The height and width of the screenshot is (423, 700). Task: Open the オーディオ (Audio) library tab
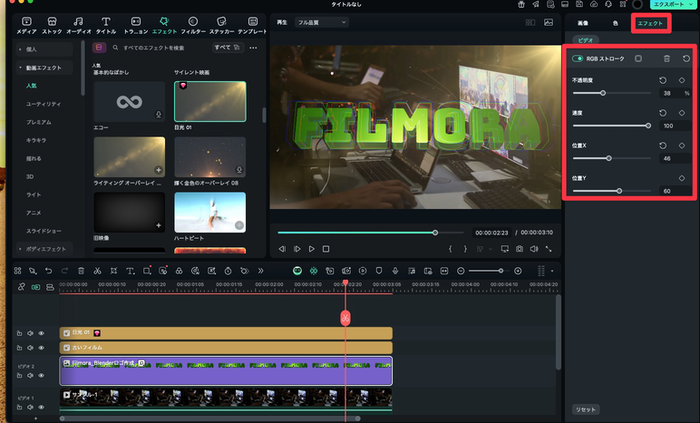tap(78, 24)
